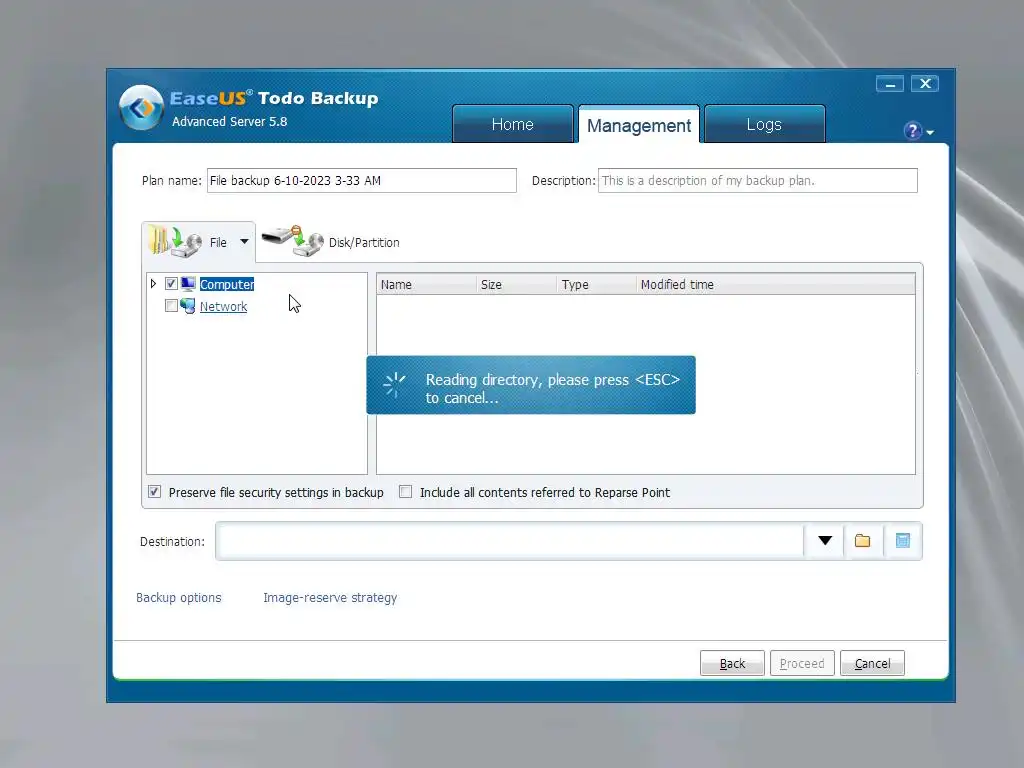Click into the Destination path field
This screenshot has width=1024, height=768.
(510, 541)
